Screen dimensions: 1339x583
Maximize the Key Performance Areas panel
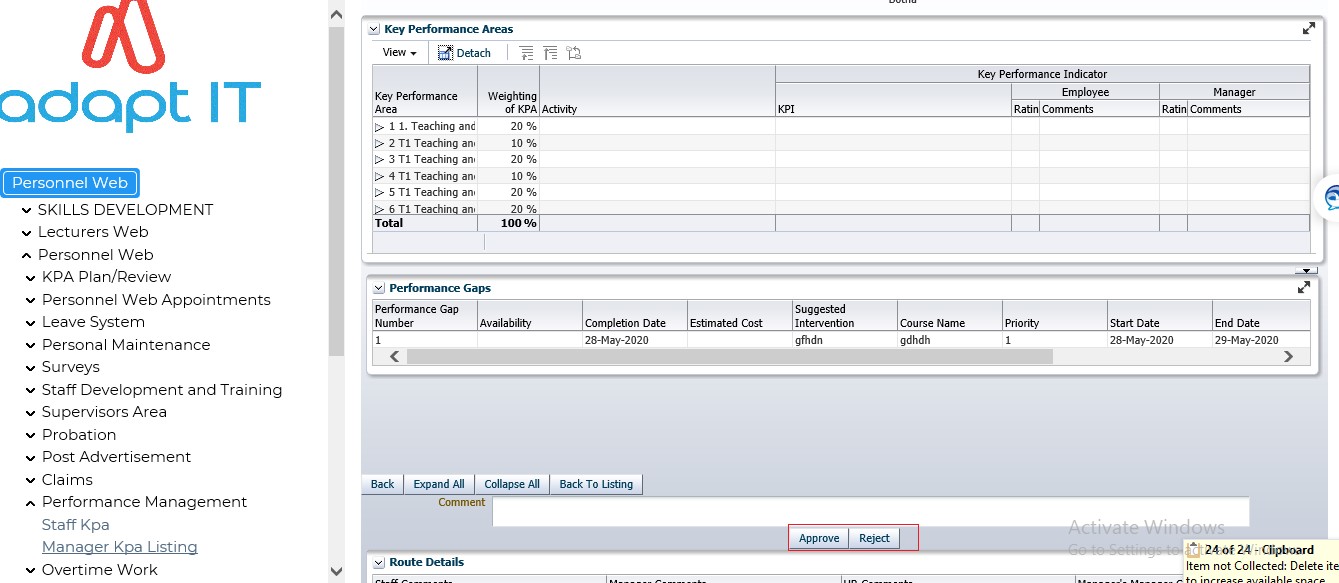(1308, 29)
